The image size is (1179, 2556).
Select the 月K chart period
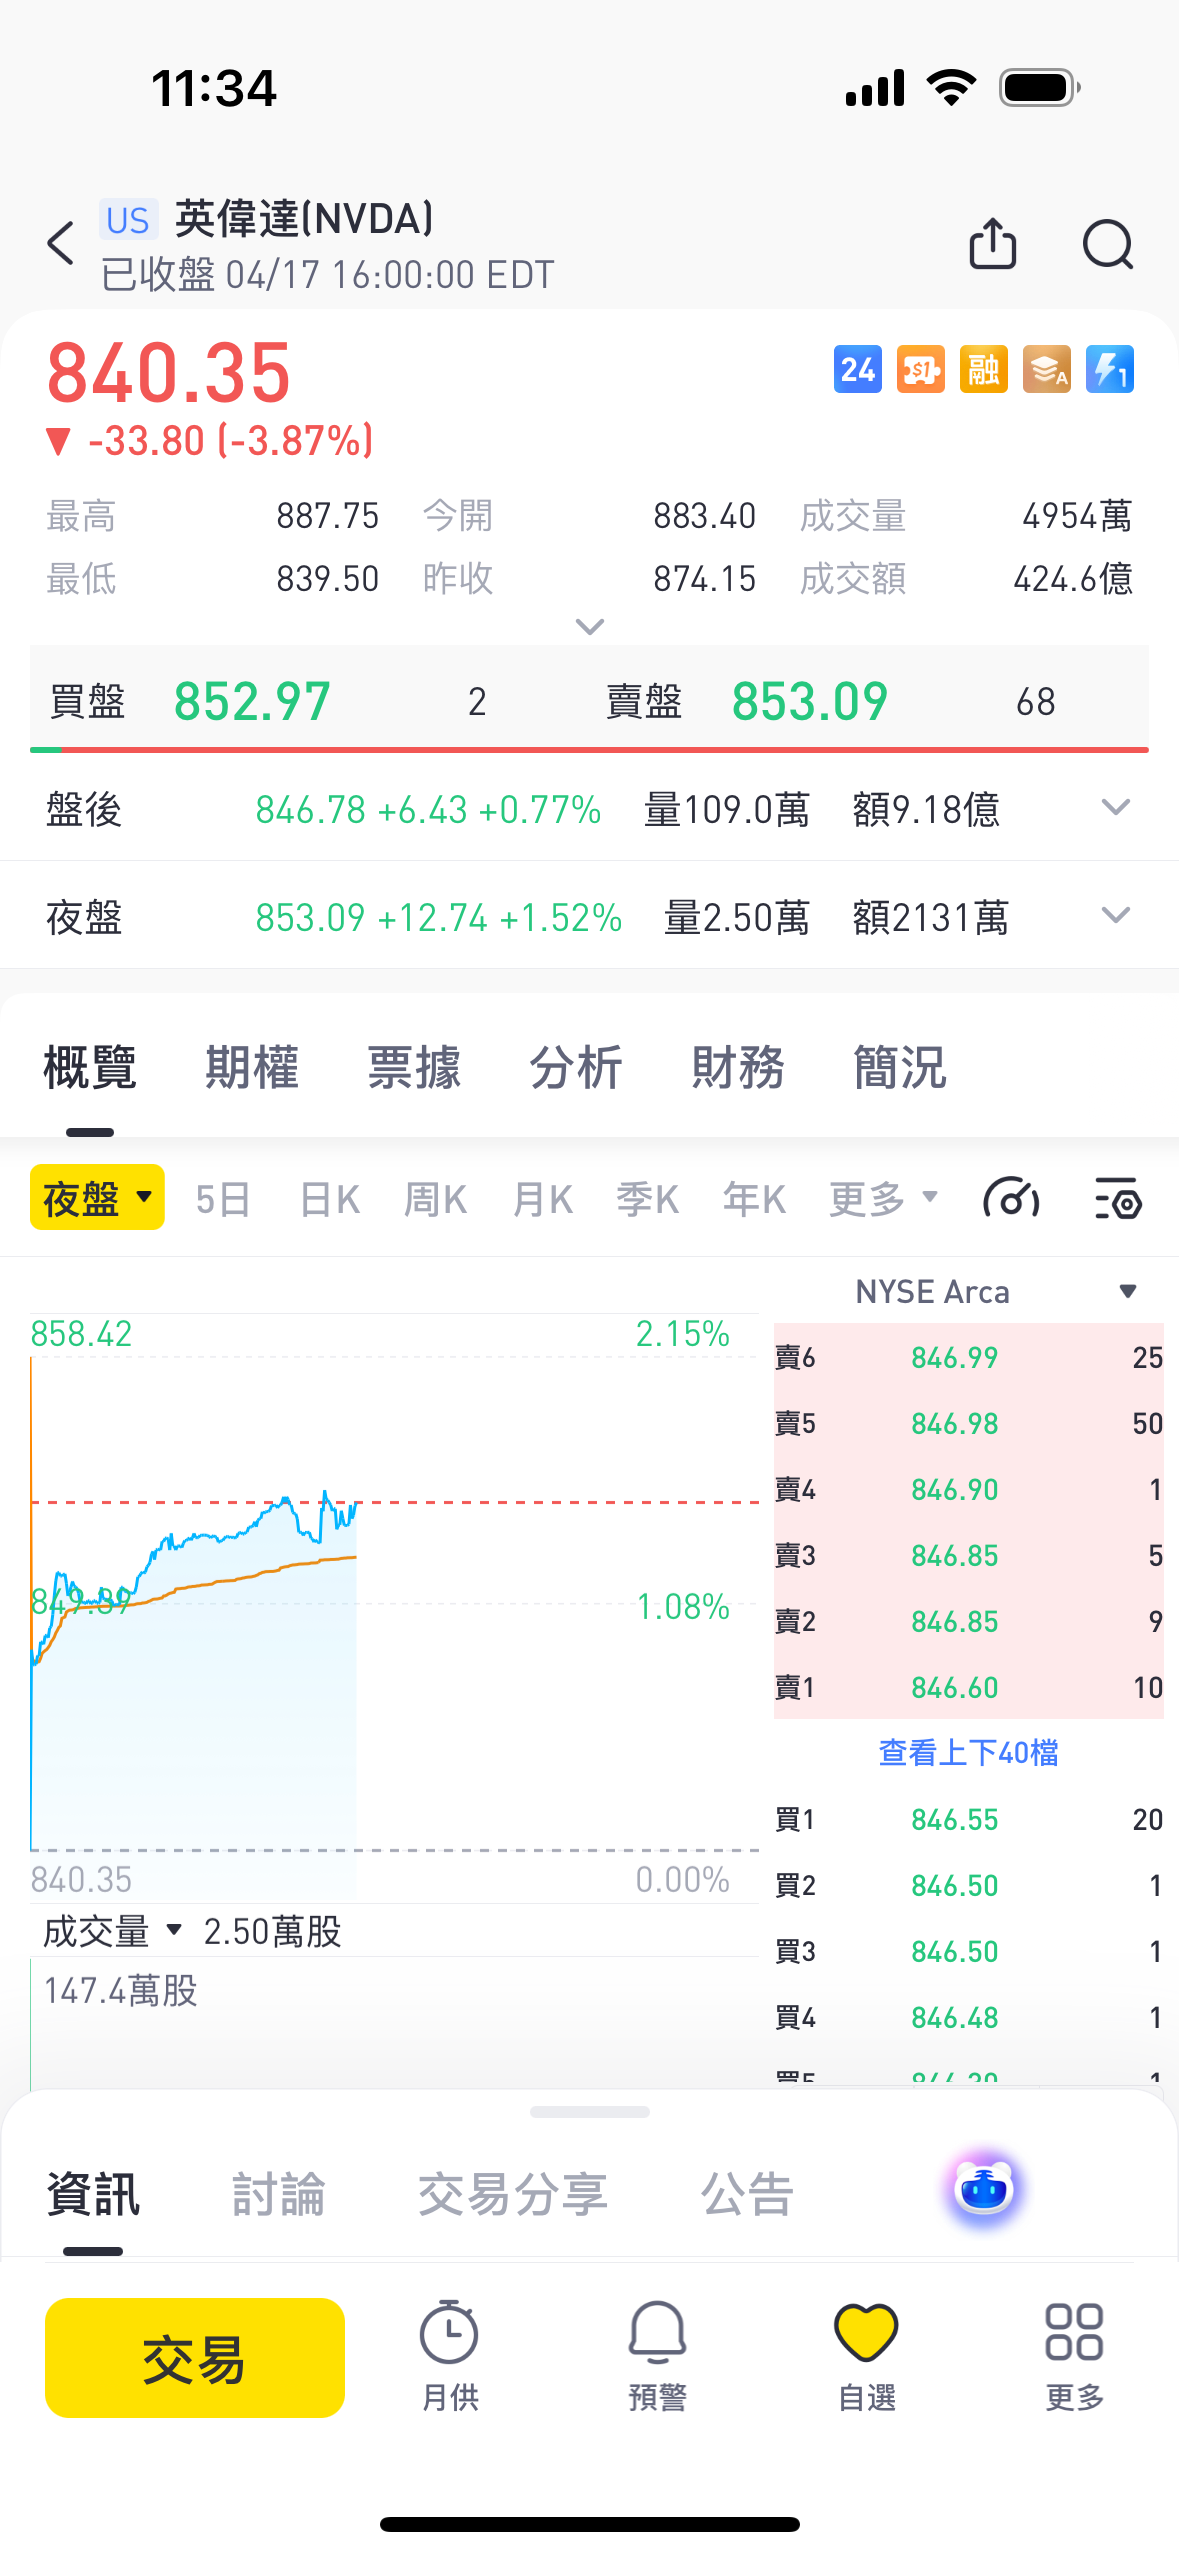click(542, 1198)
